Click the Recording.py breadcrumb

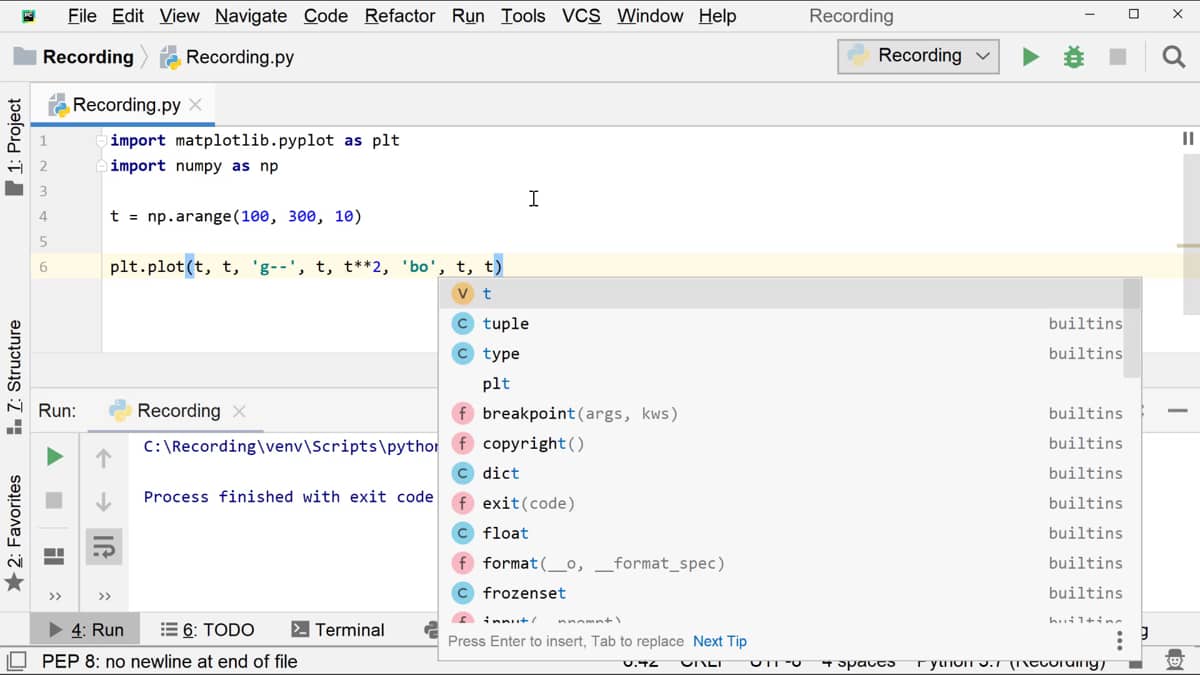(x=227, y=57)
